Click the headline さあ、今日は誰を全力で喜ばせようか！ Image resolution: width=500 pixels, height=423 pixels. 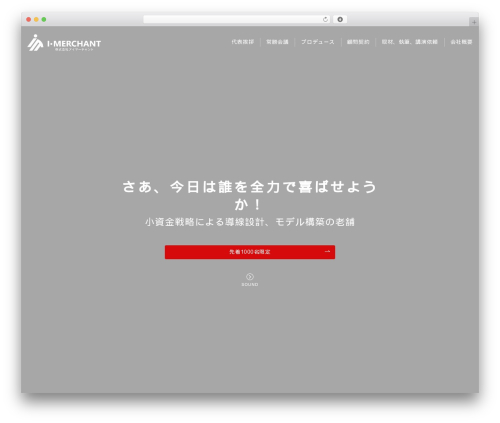[250, 195]
